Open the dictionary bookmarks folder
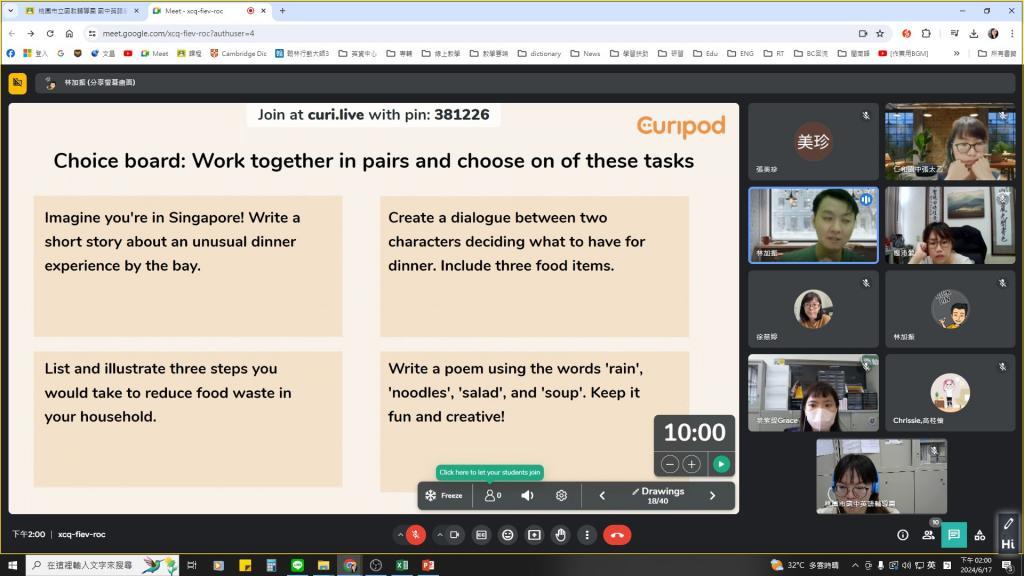The height and width of the screenshot is (576, 1024). point(539,53)
